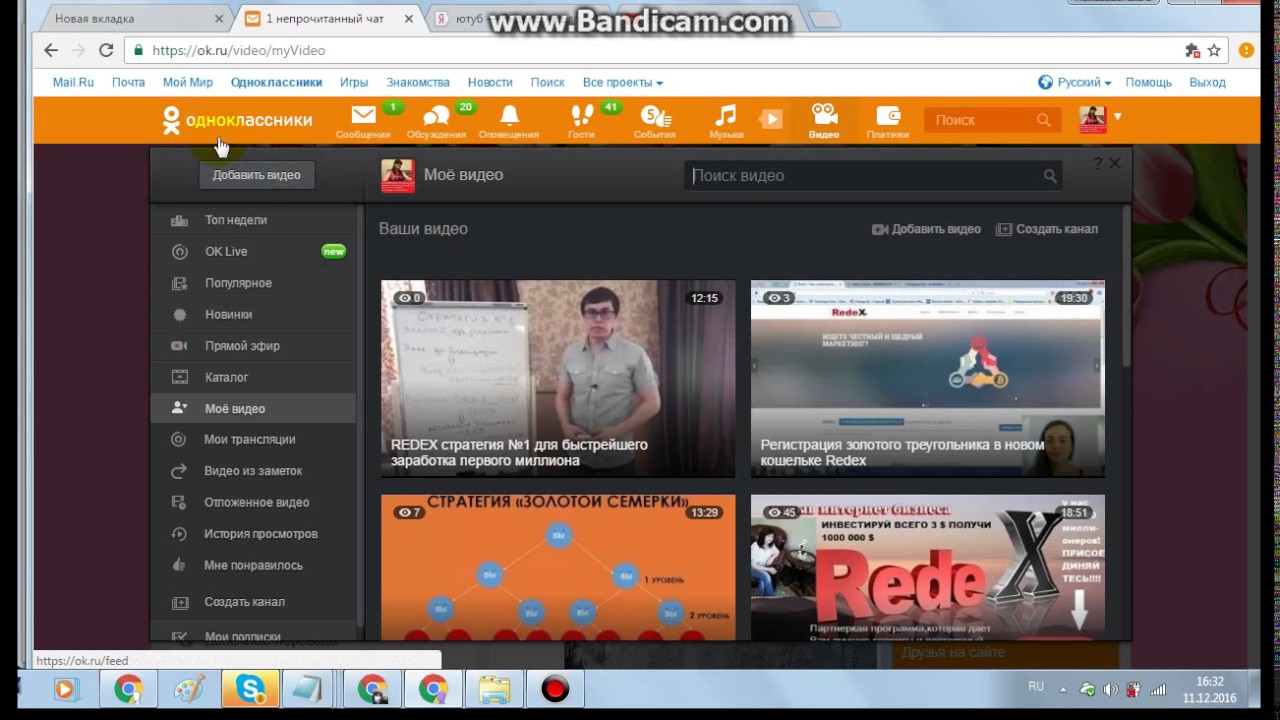Viewport: 1280px width, 720px height.
Task: Click Помощь link
Action: coord(1148,83)
